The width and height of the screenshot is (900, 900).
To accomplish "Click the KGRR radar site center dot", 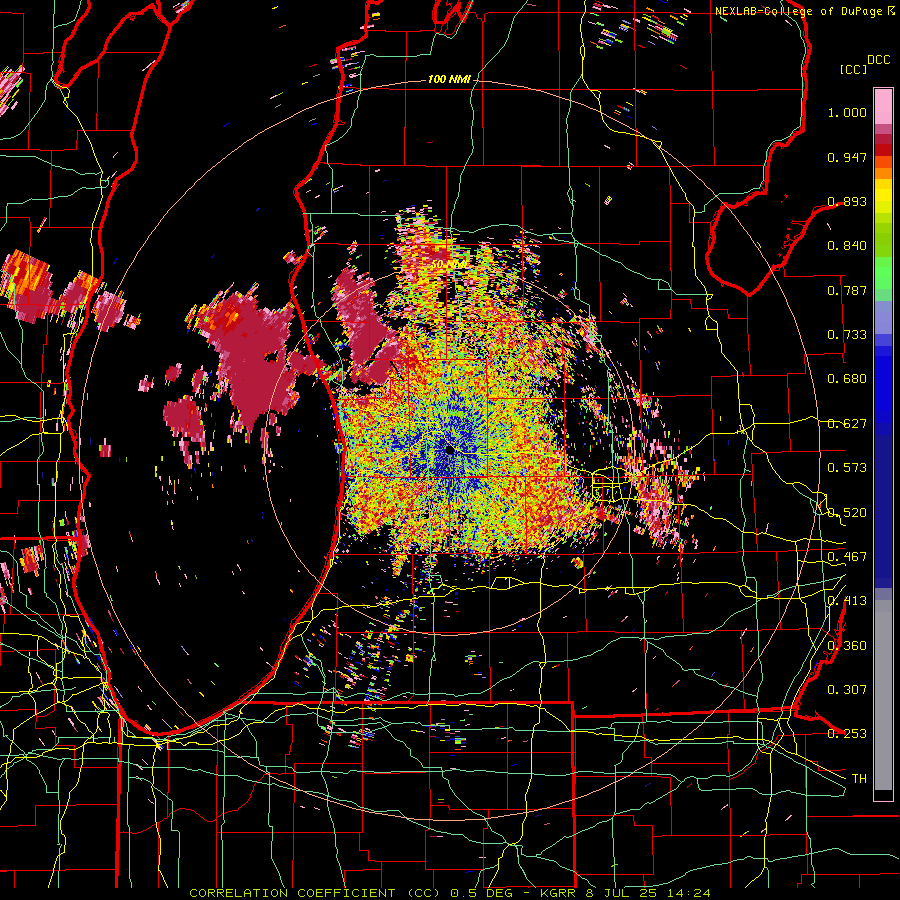I will [449, 451].
